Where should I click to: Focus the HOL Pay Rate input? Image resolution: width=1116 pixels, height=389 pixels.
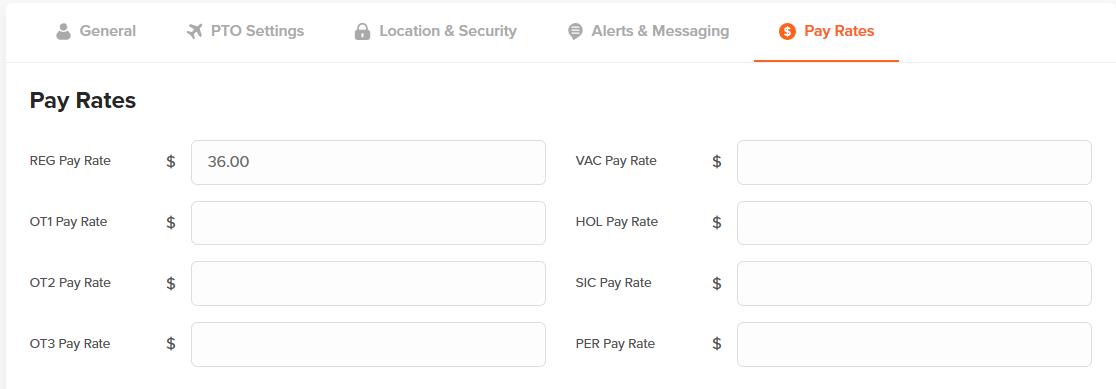(914, 223)
